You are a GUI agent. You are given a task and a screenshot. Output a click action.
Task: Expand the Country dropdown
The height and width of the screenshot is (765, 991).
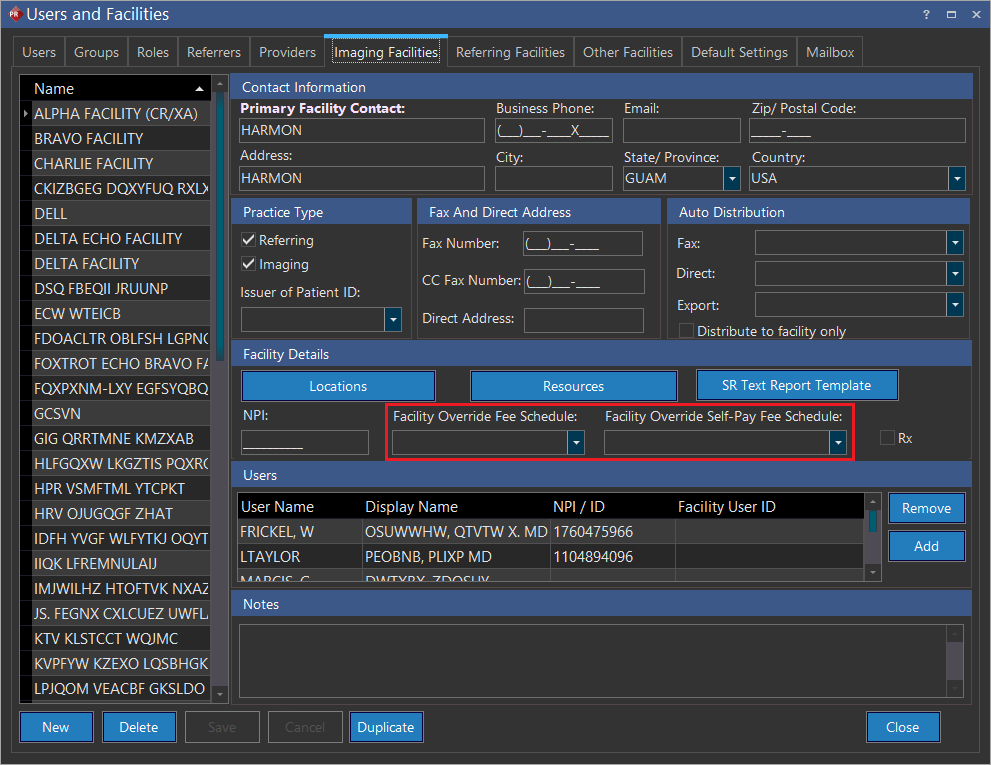[957, 178]
